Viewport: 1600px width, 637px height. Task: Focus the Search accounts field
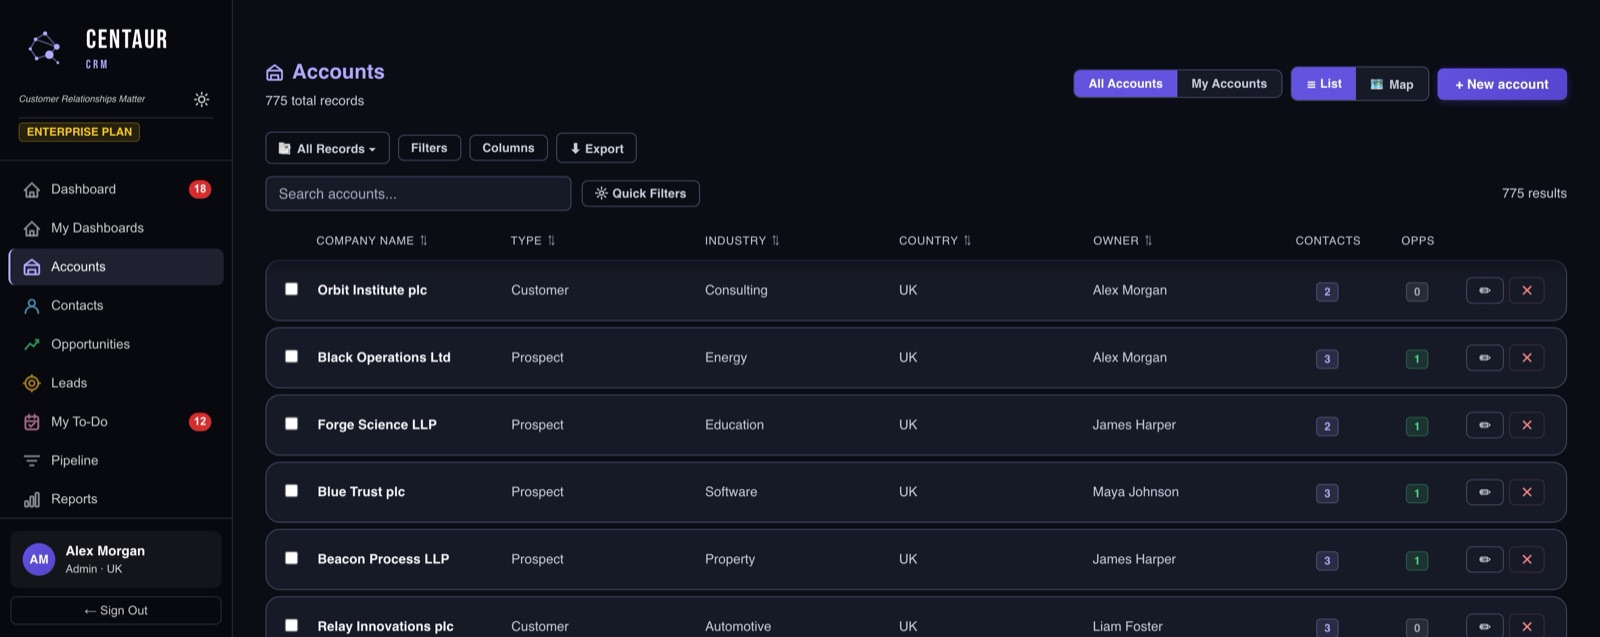(x=418, y=194)
